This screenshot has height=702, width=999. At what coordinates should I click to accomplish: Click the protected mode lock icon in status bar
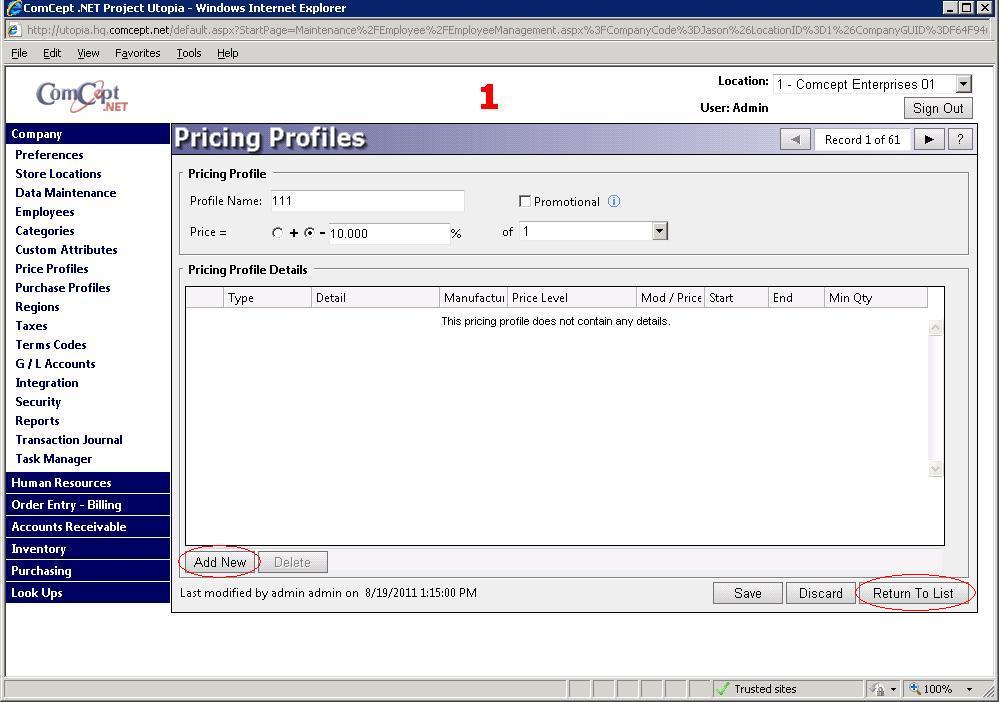(x=877, y=689)
